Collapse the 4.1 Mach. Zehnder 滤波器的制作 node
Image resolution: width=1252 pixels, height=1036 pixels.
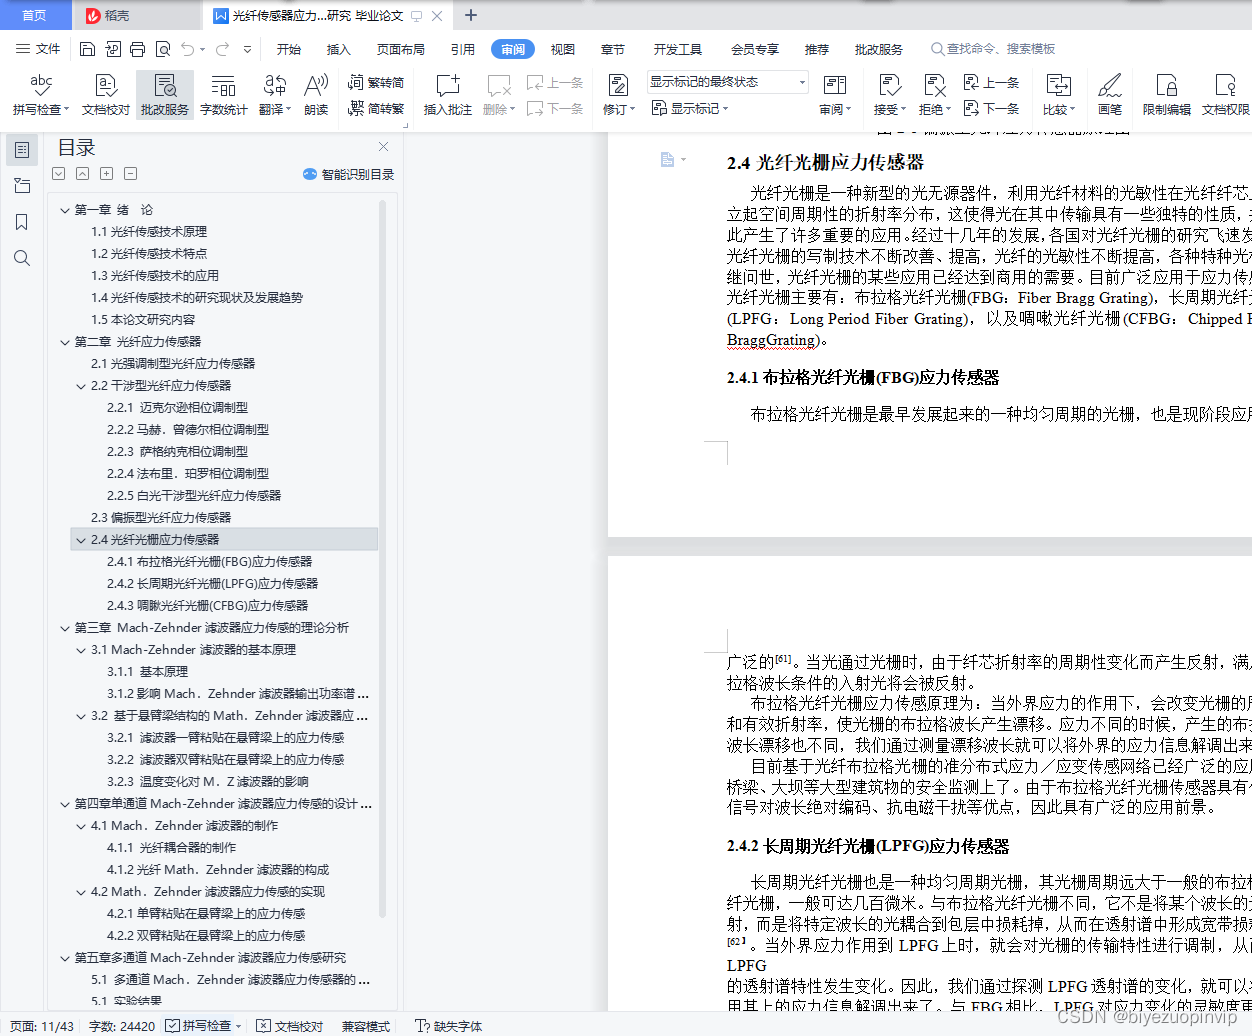click(x=81, y=826)
